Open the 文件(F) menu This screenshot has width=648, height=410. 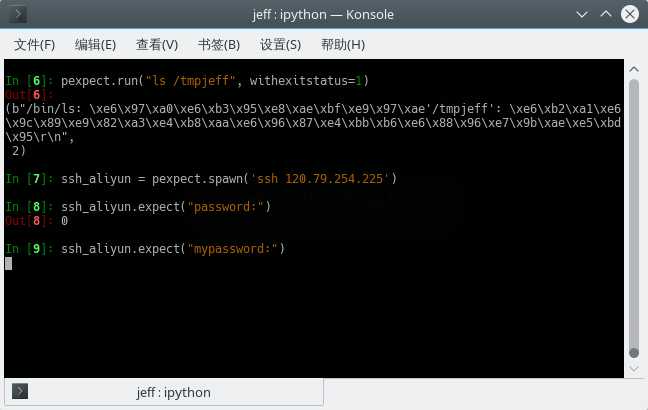pyautogui.click(x=34, y=45)
